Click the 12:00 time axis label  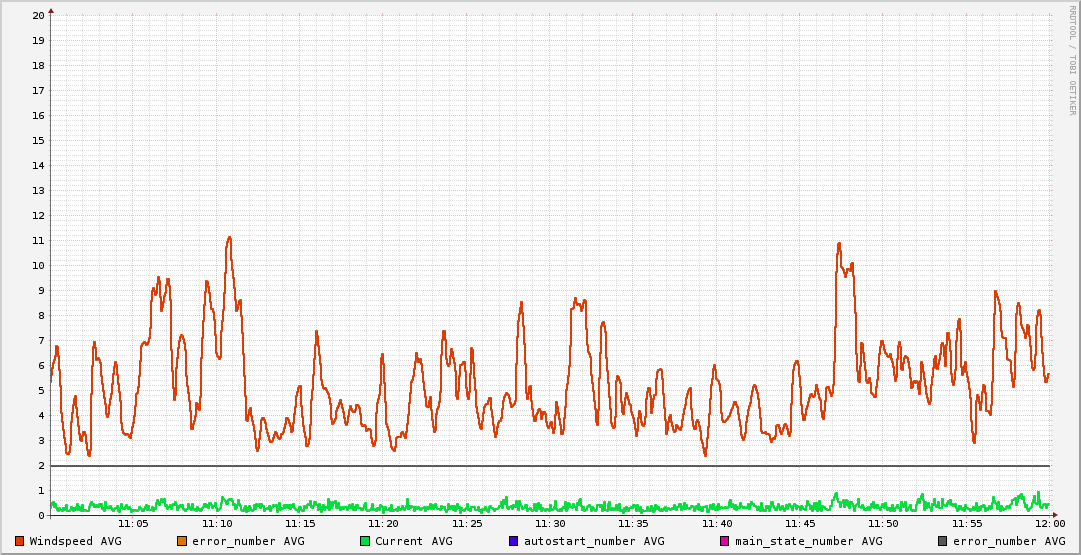(1049, 524)
